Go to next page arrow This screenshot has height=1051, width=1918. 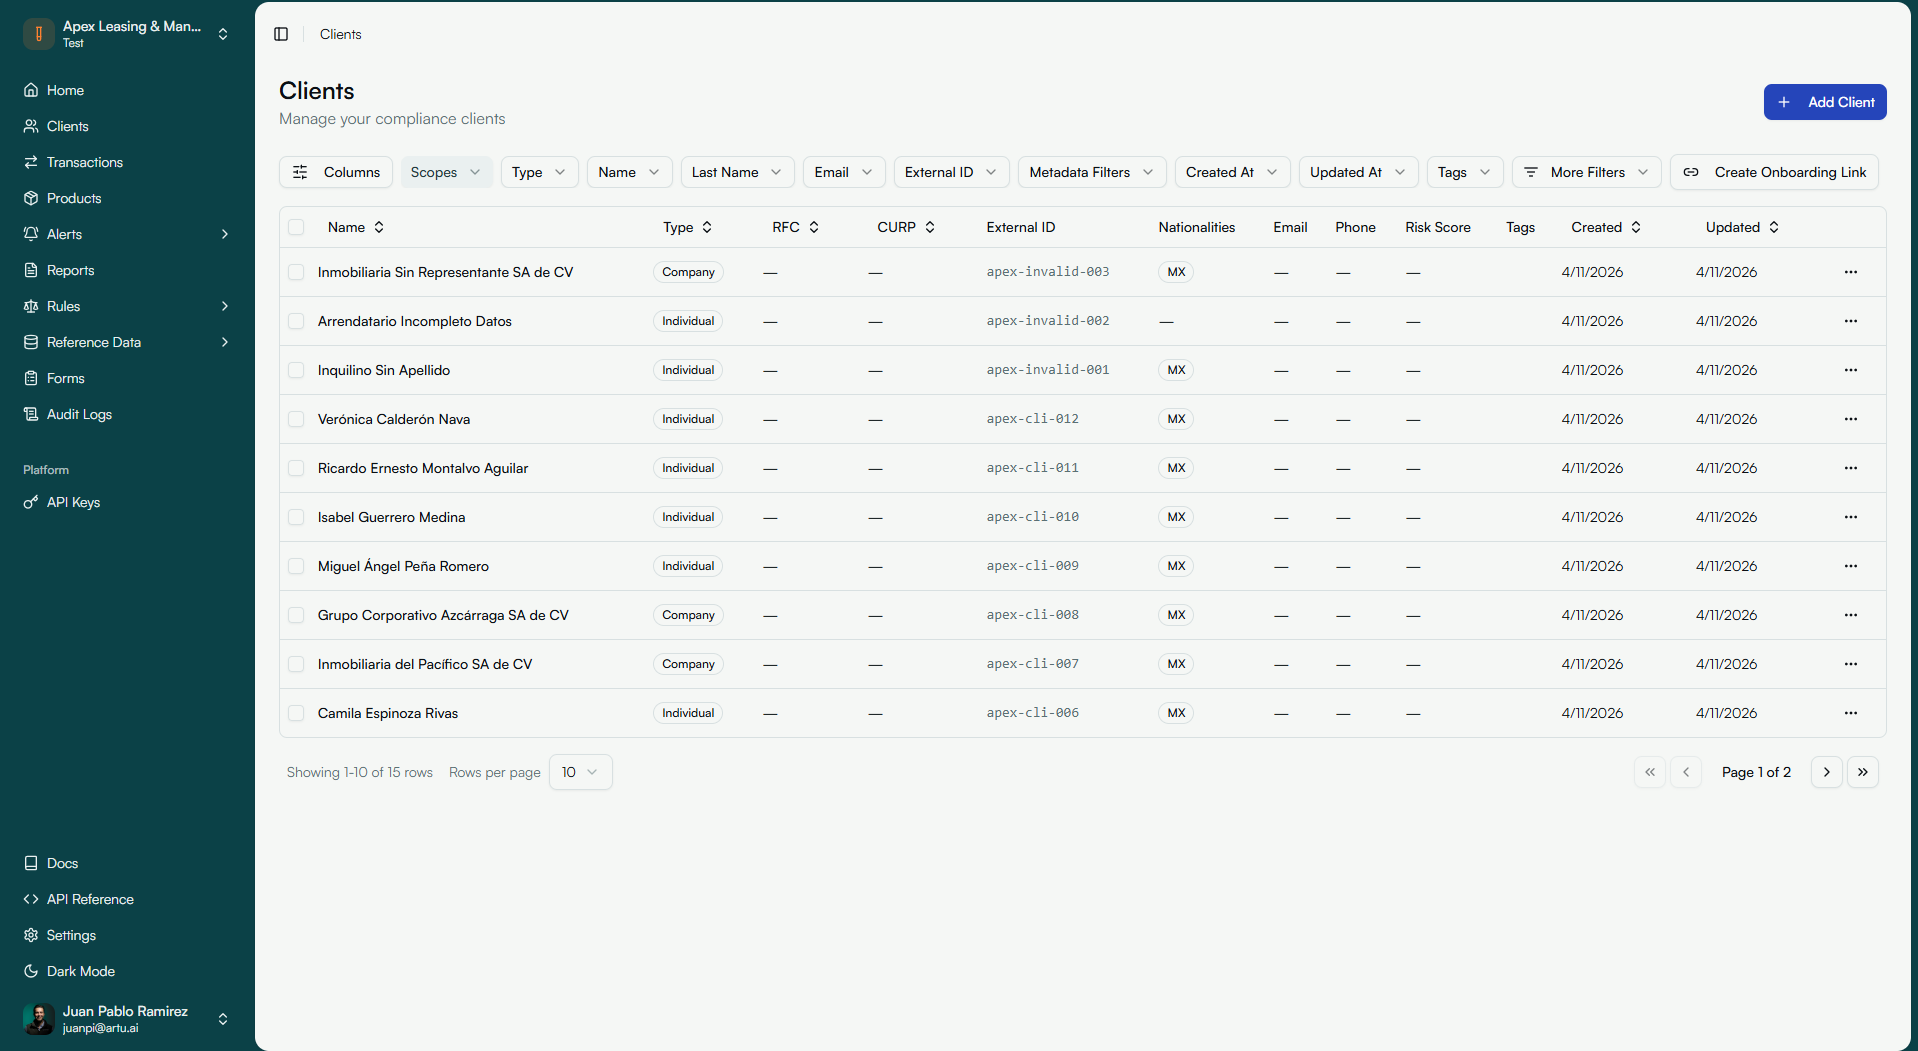[1827, 772]
